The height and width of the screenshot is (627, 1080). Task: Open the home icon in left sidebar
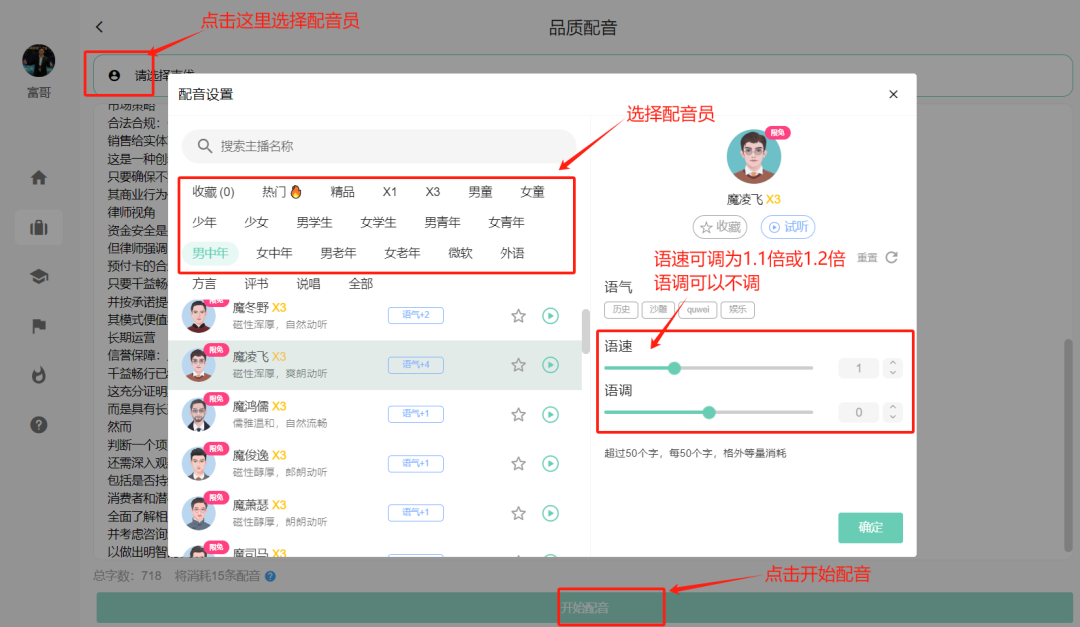tap(39, 178)
